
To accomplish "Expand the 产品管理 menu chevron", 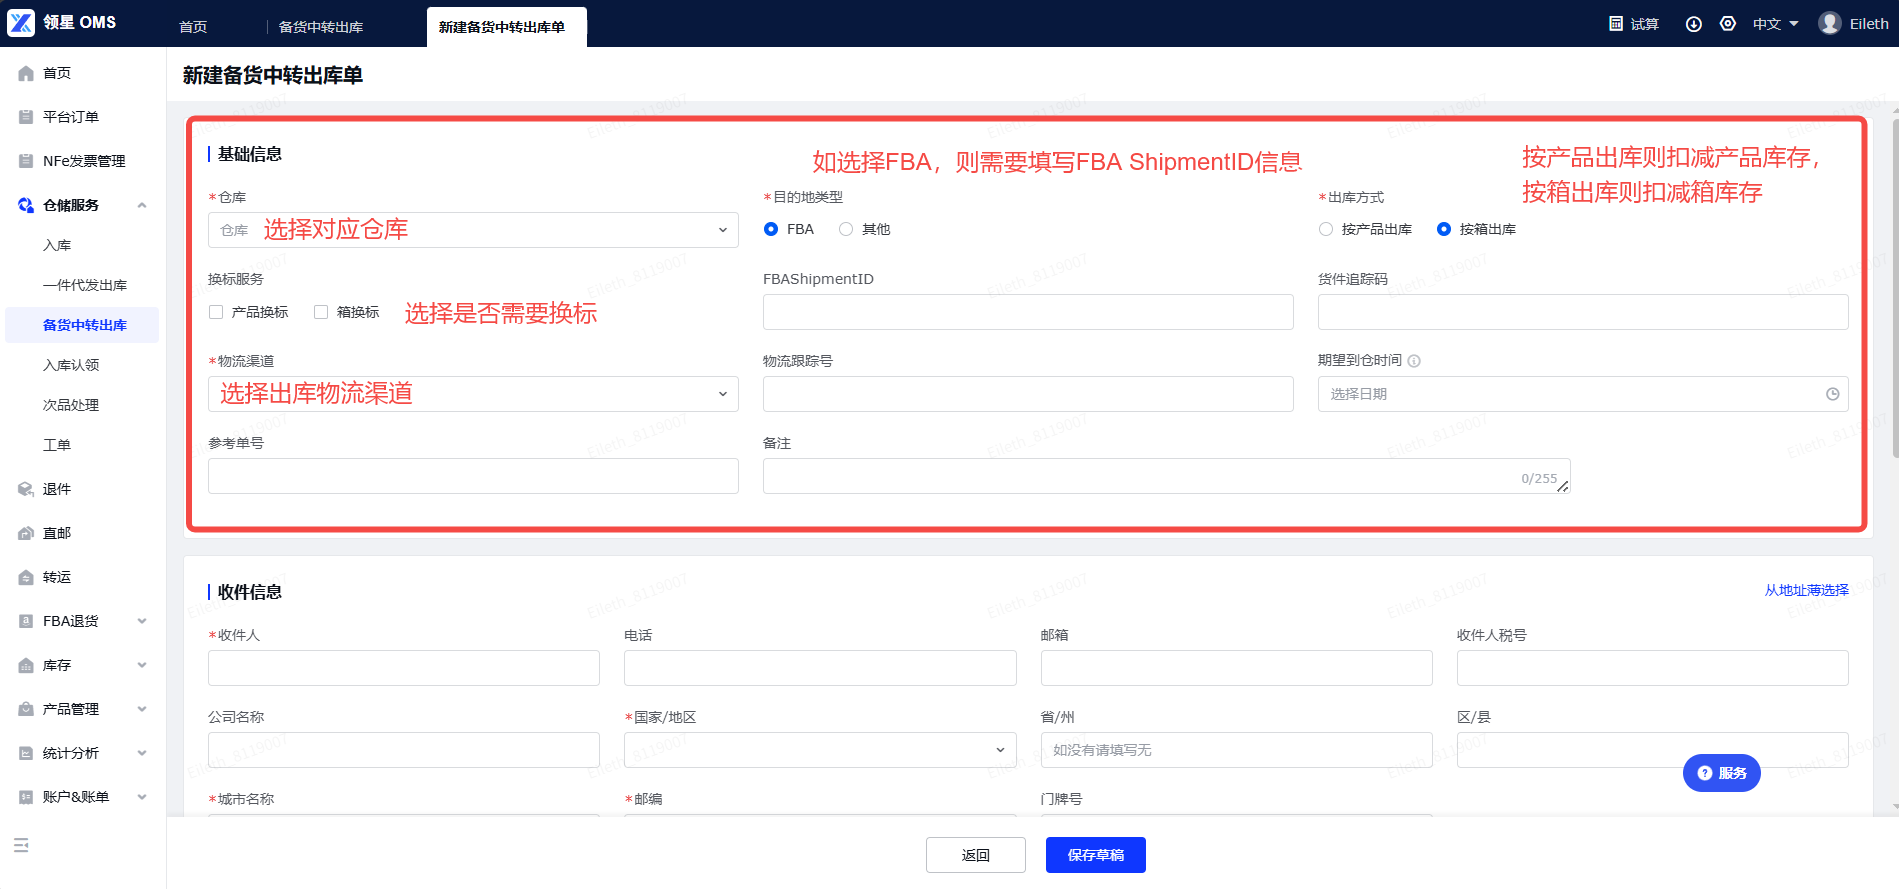I will point(142,709).
